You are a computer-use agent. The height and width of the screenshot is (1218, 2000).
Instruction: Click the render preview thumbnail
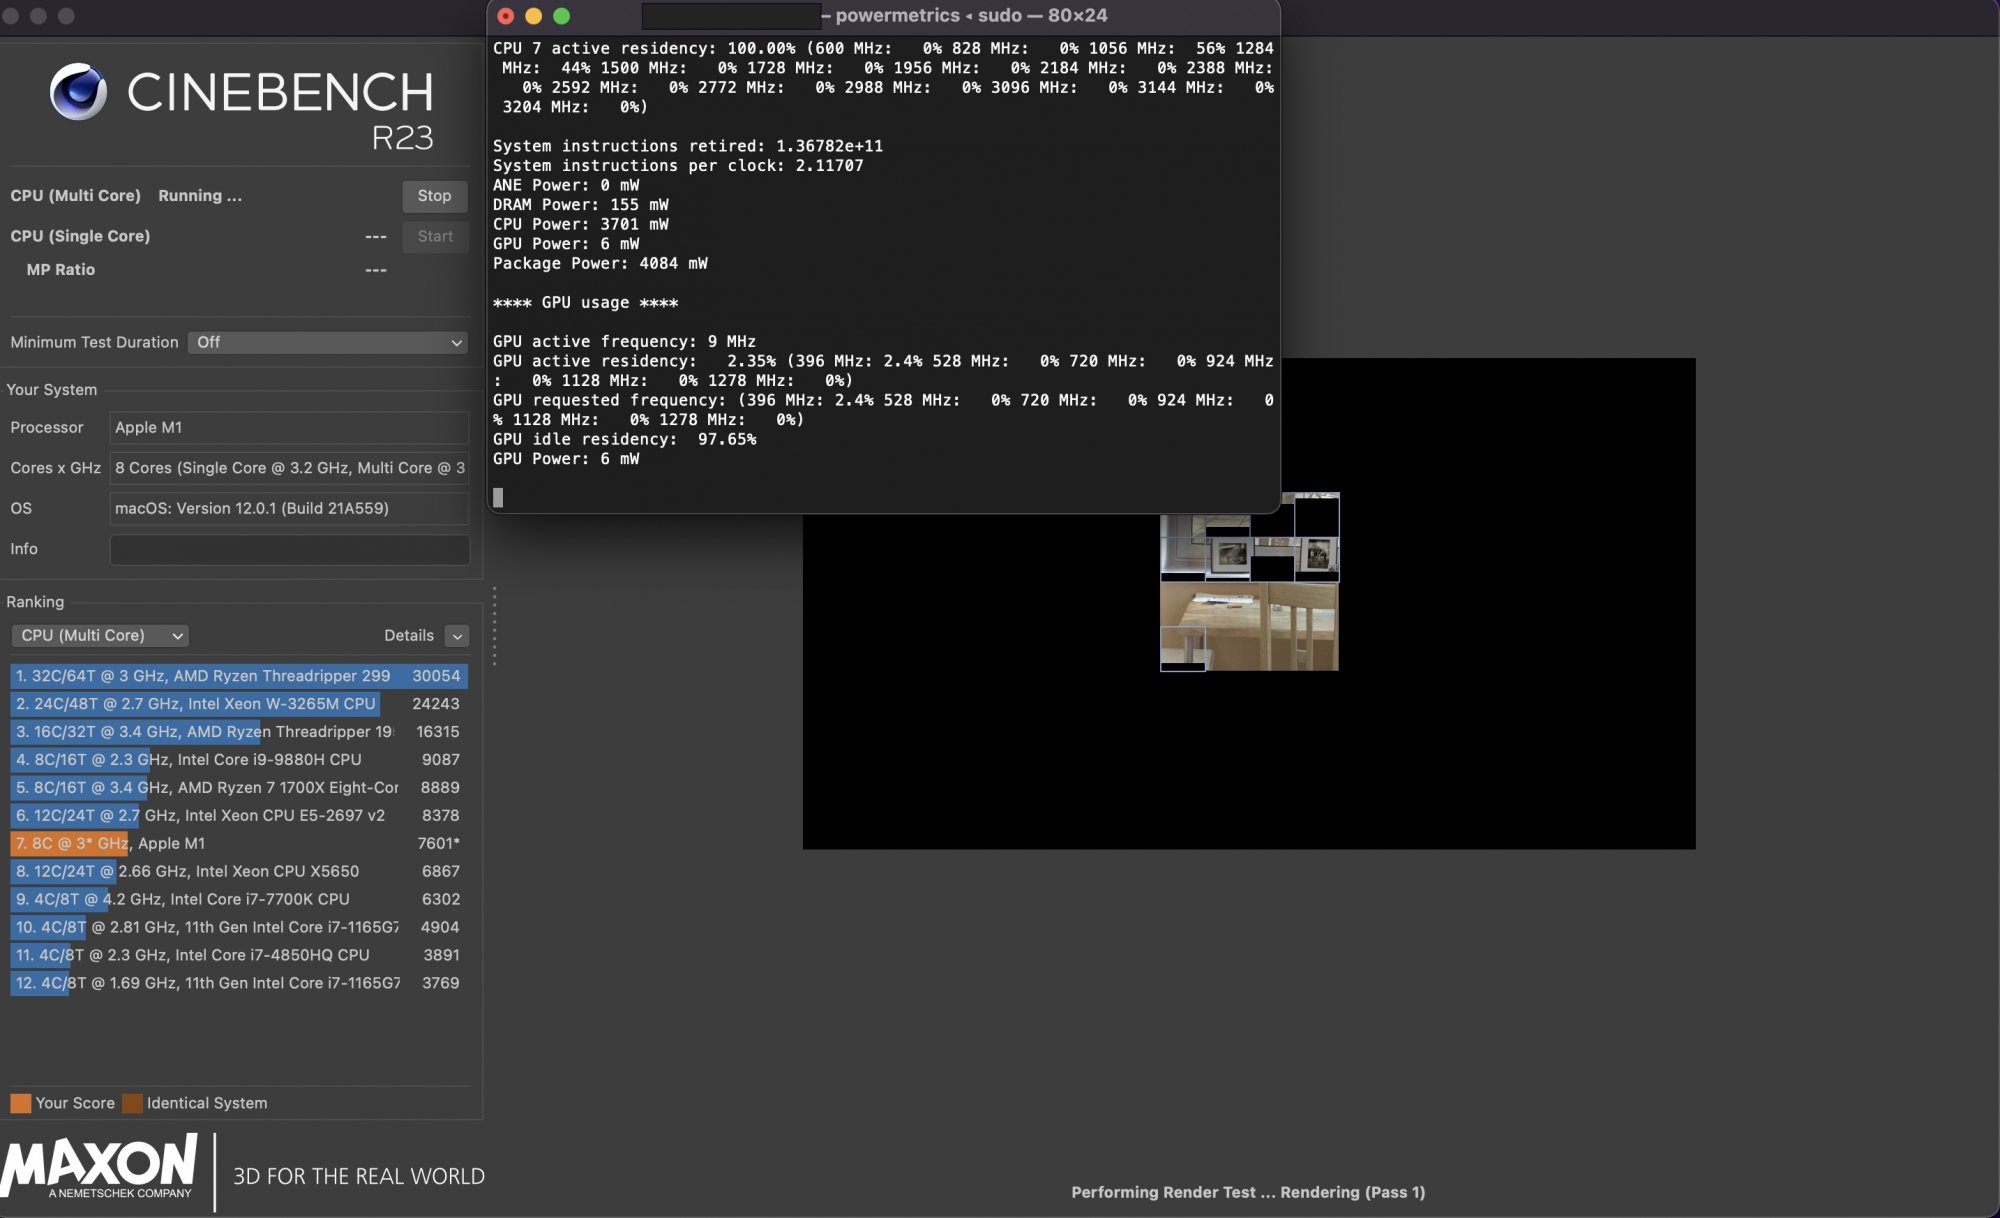pos(1250,583)
